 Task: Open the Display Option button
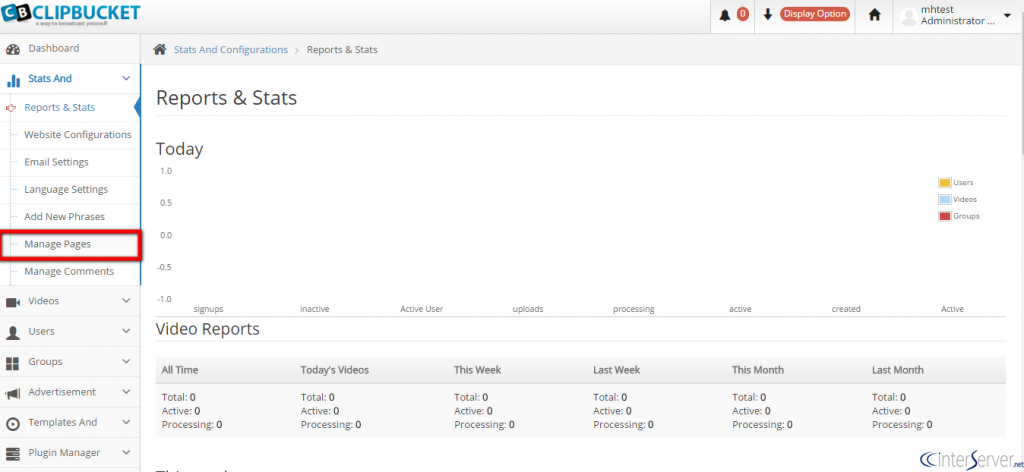[x=814, y=14]
